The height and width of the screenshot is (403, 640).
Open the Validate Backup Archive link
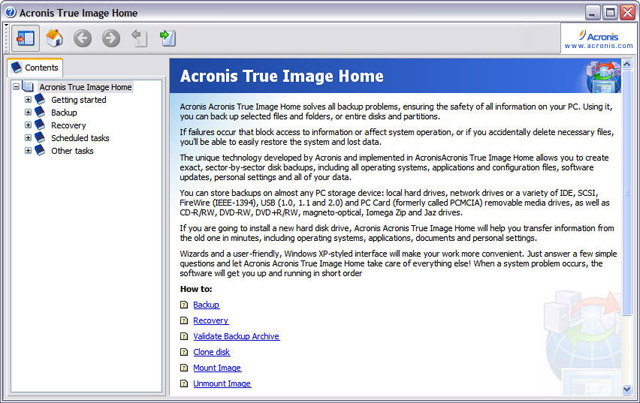[236, 336]
